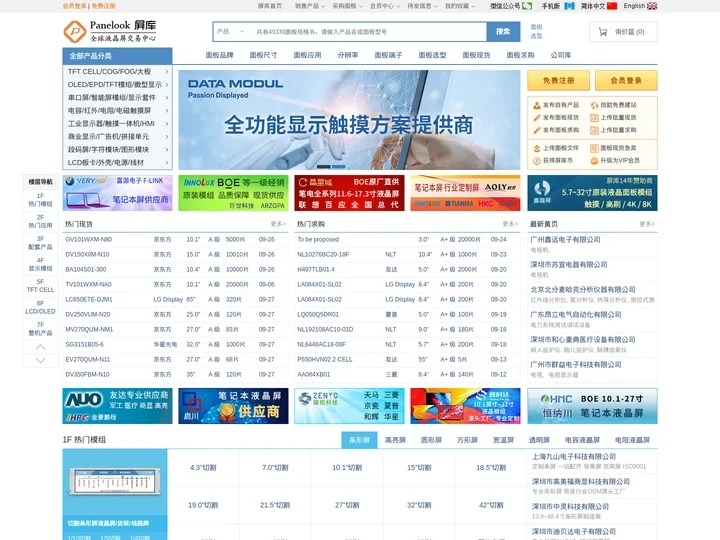
Task: Click the pencil icon beside 发布面板现货
Action: pyautogui.click(x=536, y=118)
